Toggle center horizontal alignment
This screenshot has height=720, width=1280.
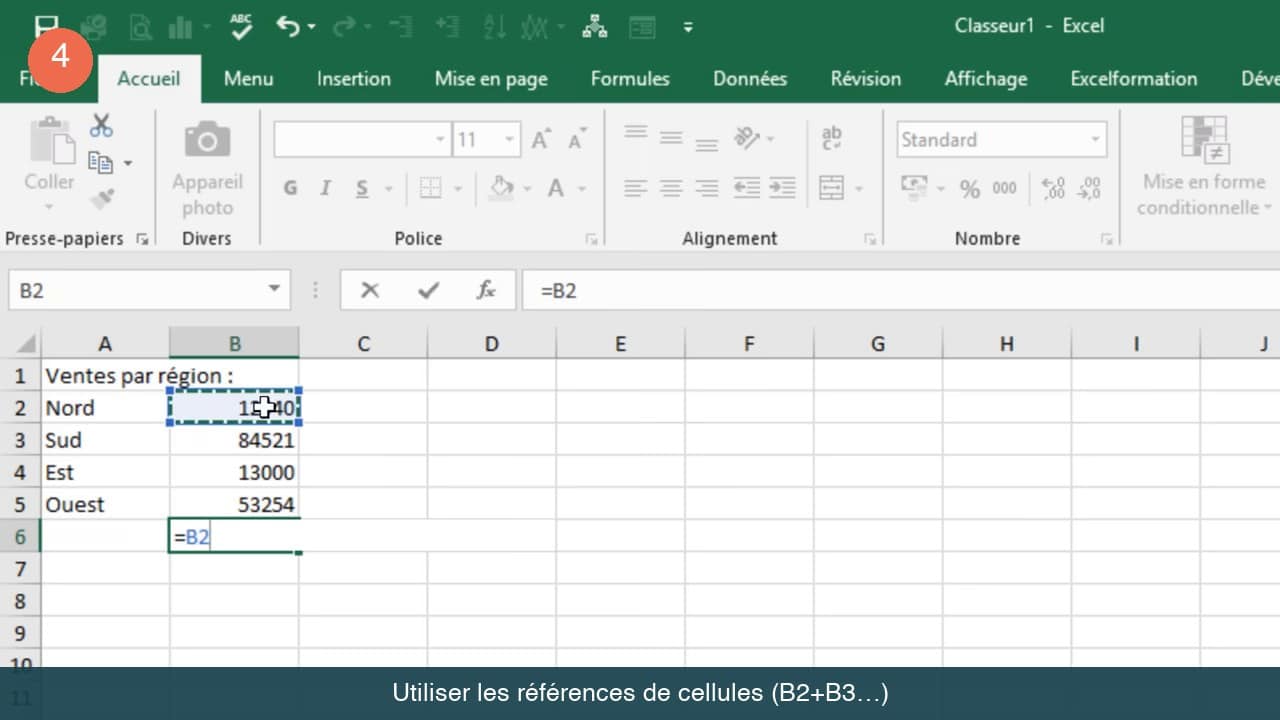[671, 188]
